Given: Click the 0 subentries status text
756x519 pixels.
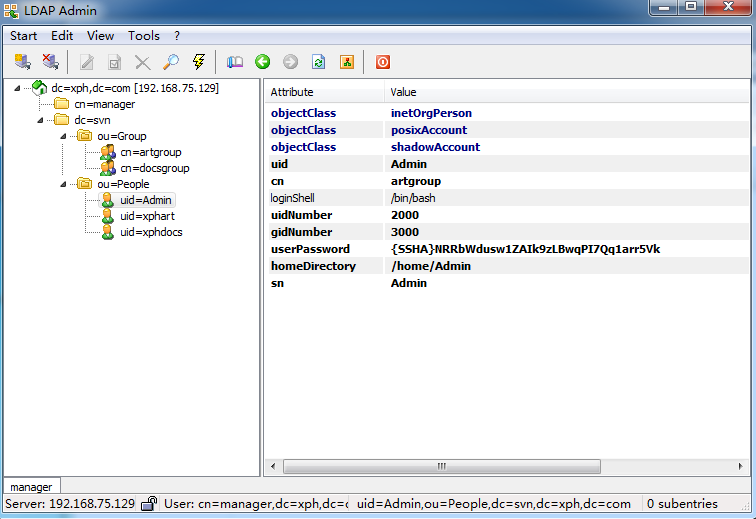Looking at the screenshot, I should coord(682,504).
